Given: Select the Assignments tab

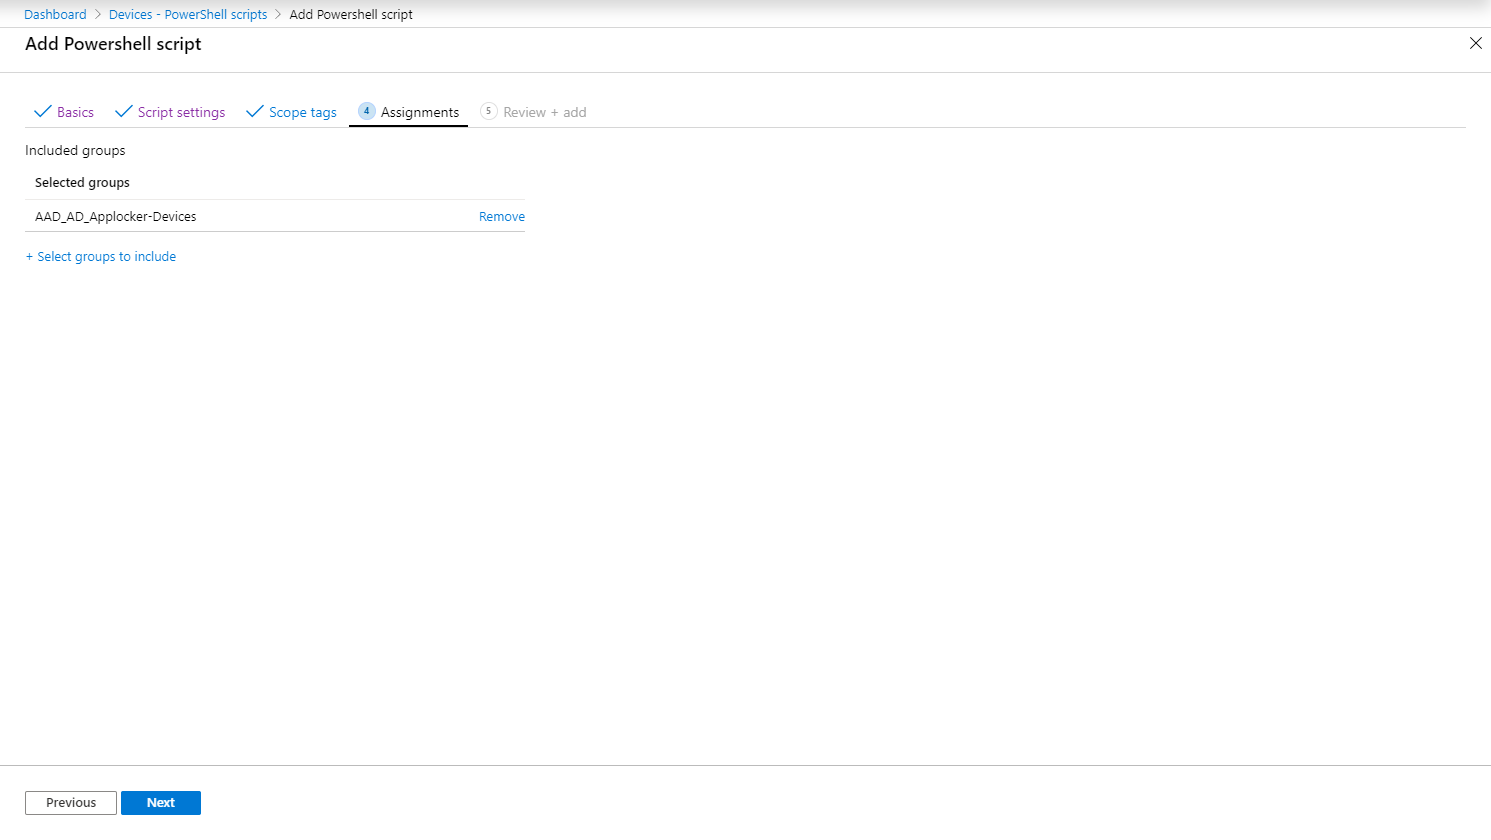Looking at the screenshot, I should (x=408, y=112).
